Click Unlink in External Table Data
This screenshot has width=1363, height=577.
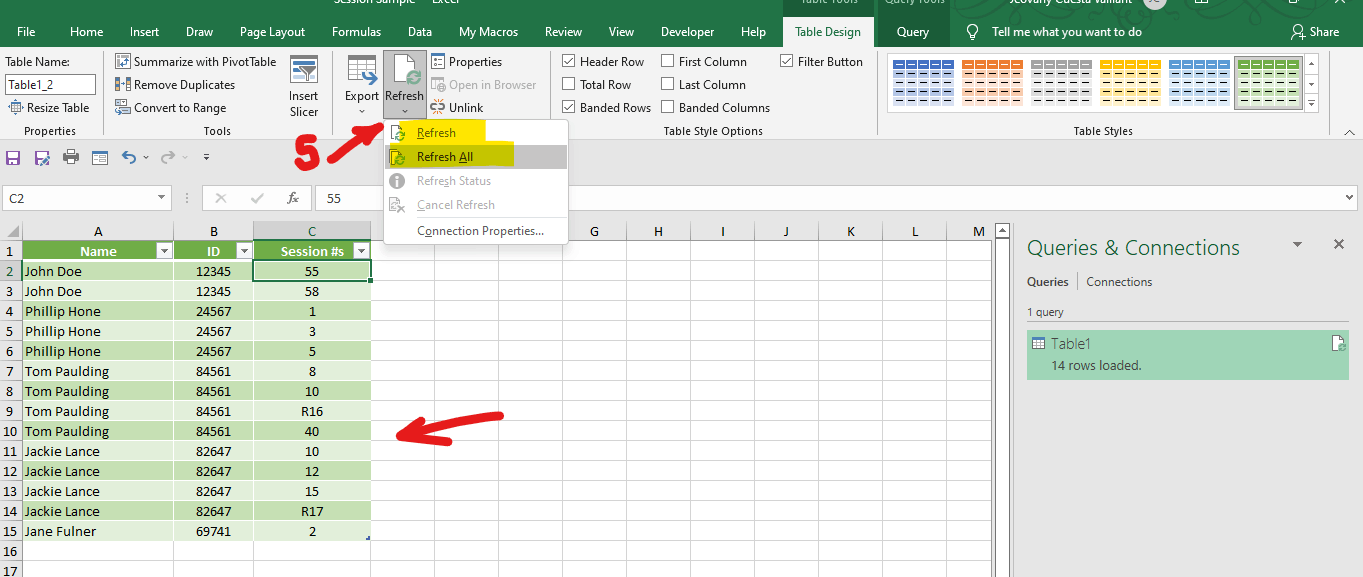457,108
